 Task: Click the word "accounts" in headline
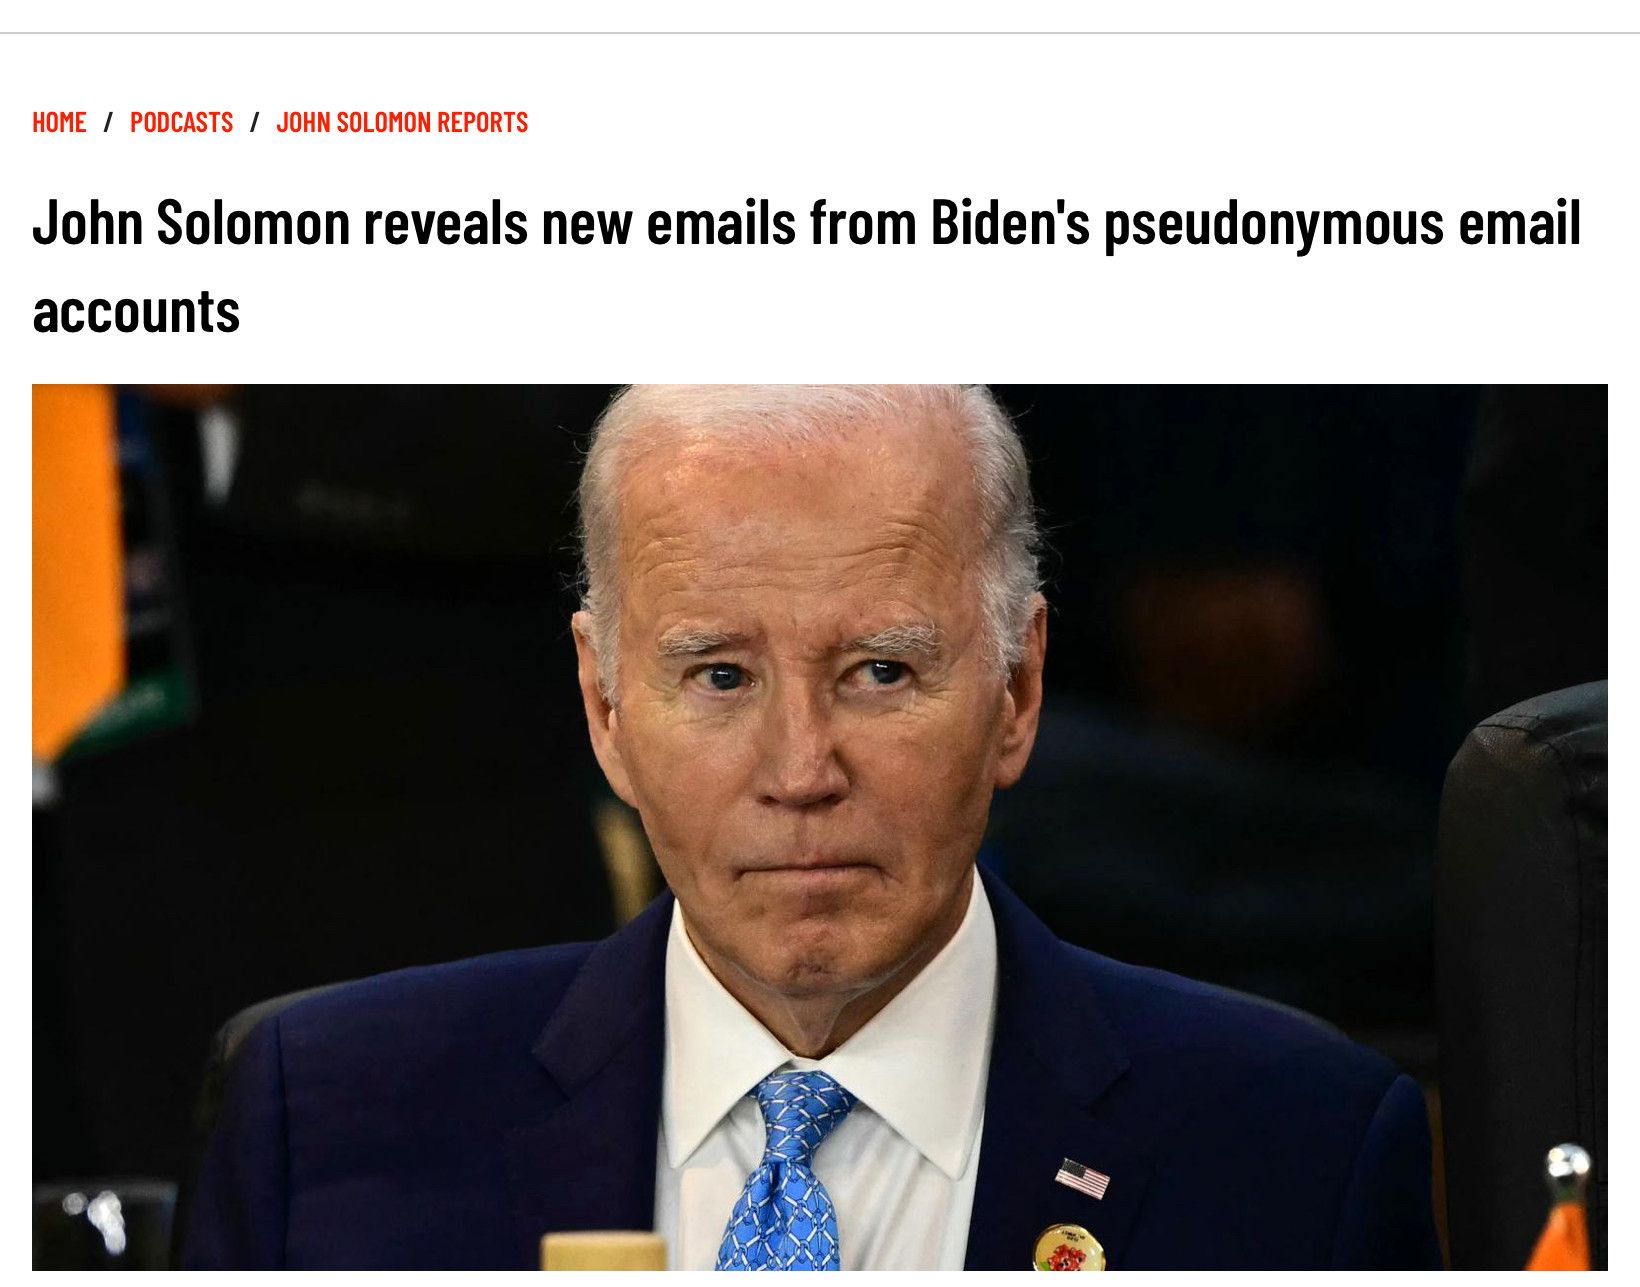tap(136, 311)
